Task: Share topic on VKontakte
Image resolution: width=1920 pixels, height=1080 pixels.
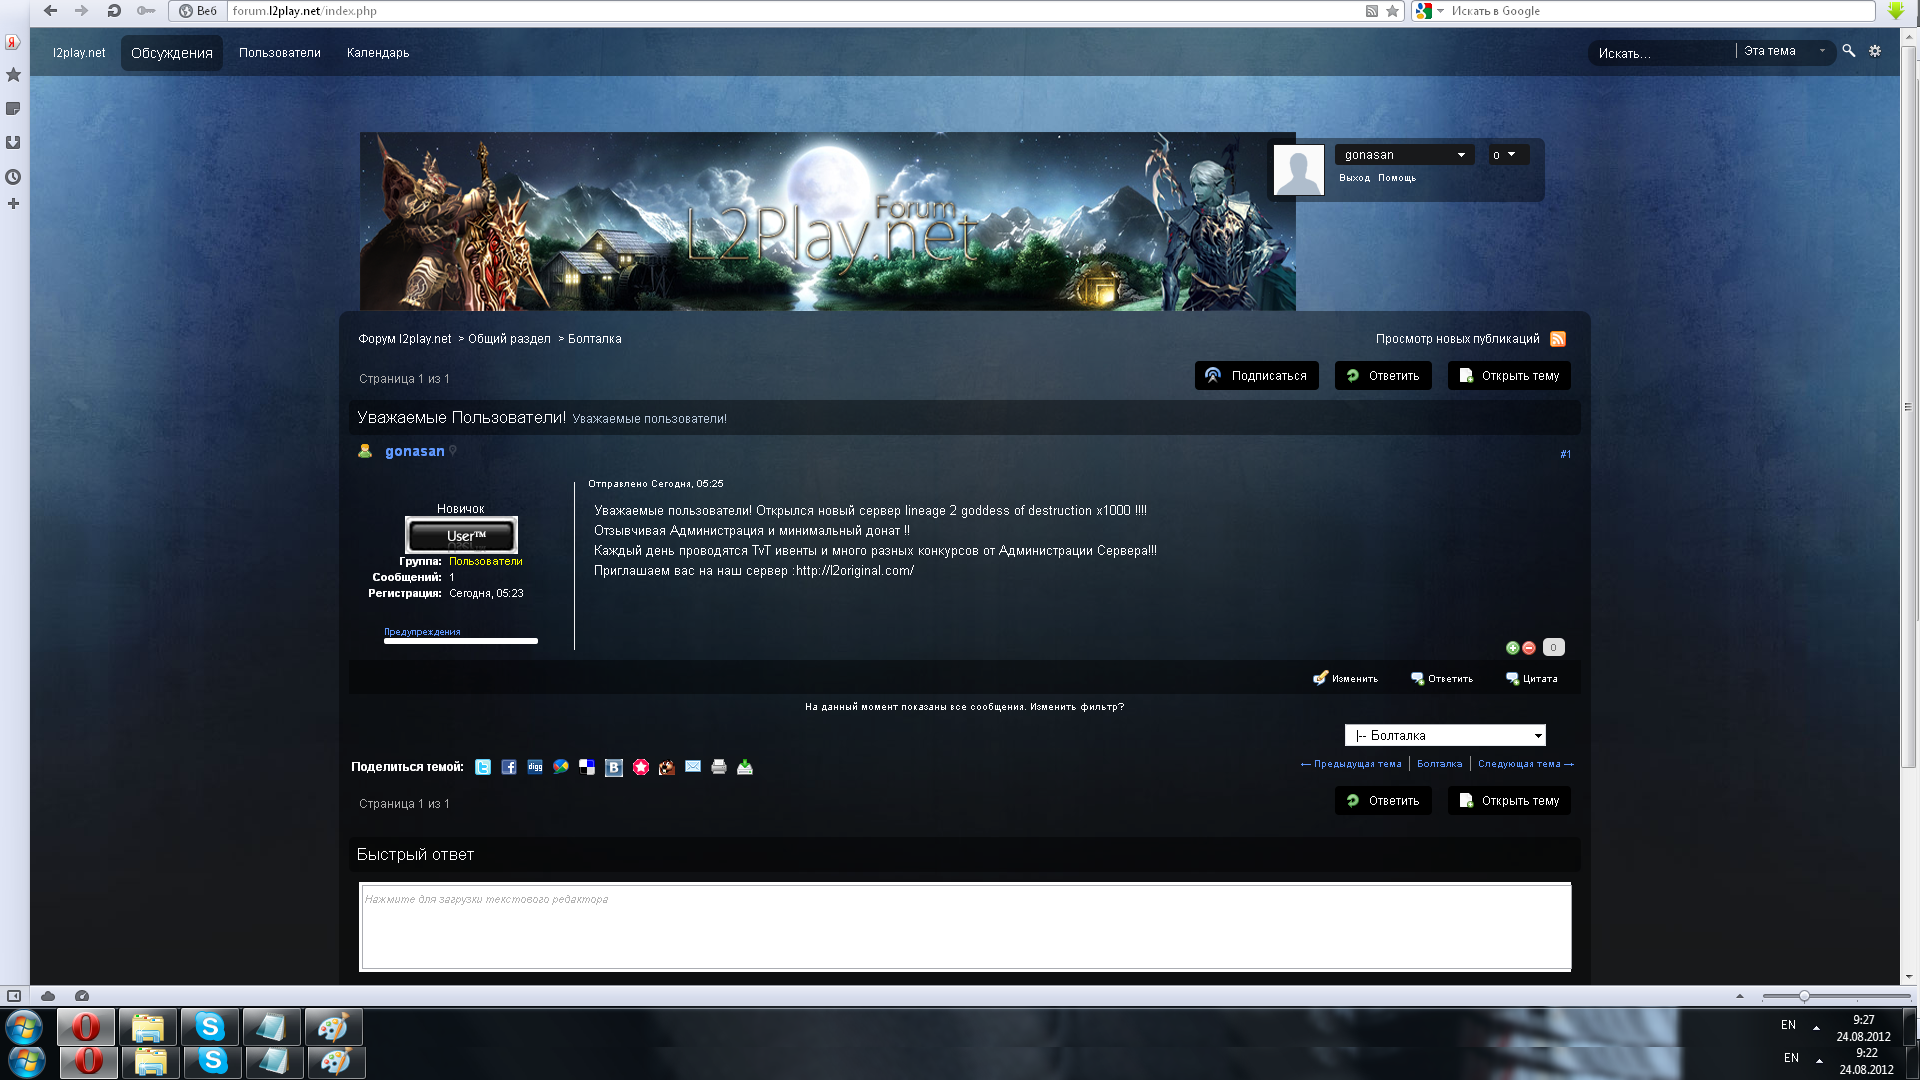Action: coord(614,767)
